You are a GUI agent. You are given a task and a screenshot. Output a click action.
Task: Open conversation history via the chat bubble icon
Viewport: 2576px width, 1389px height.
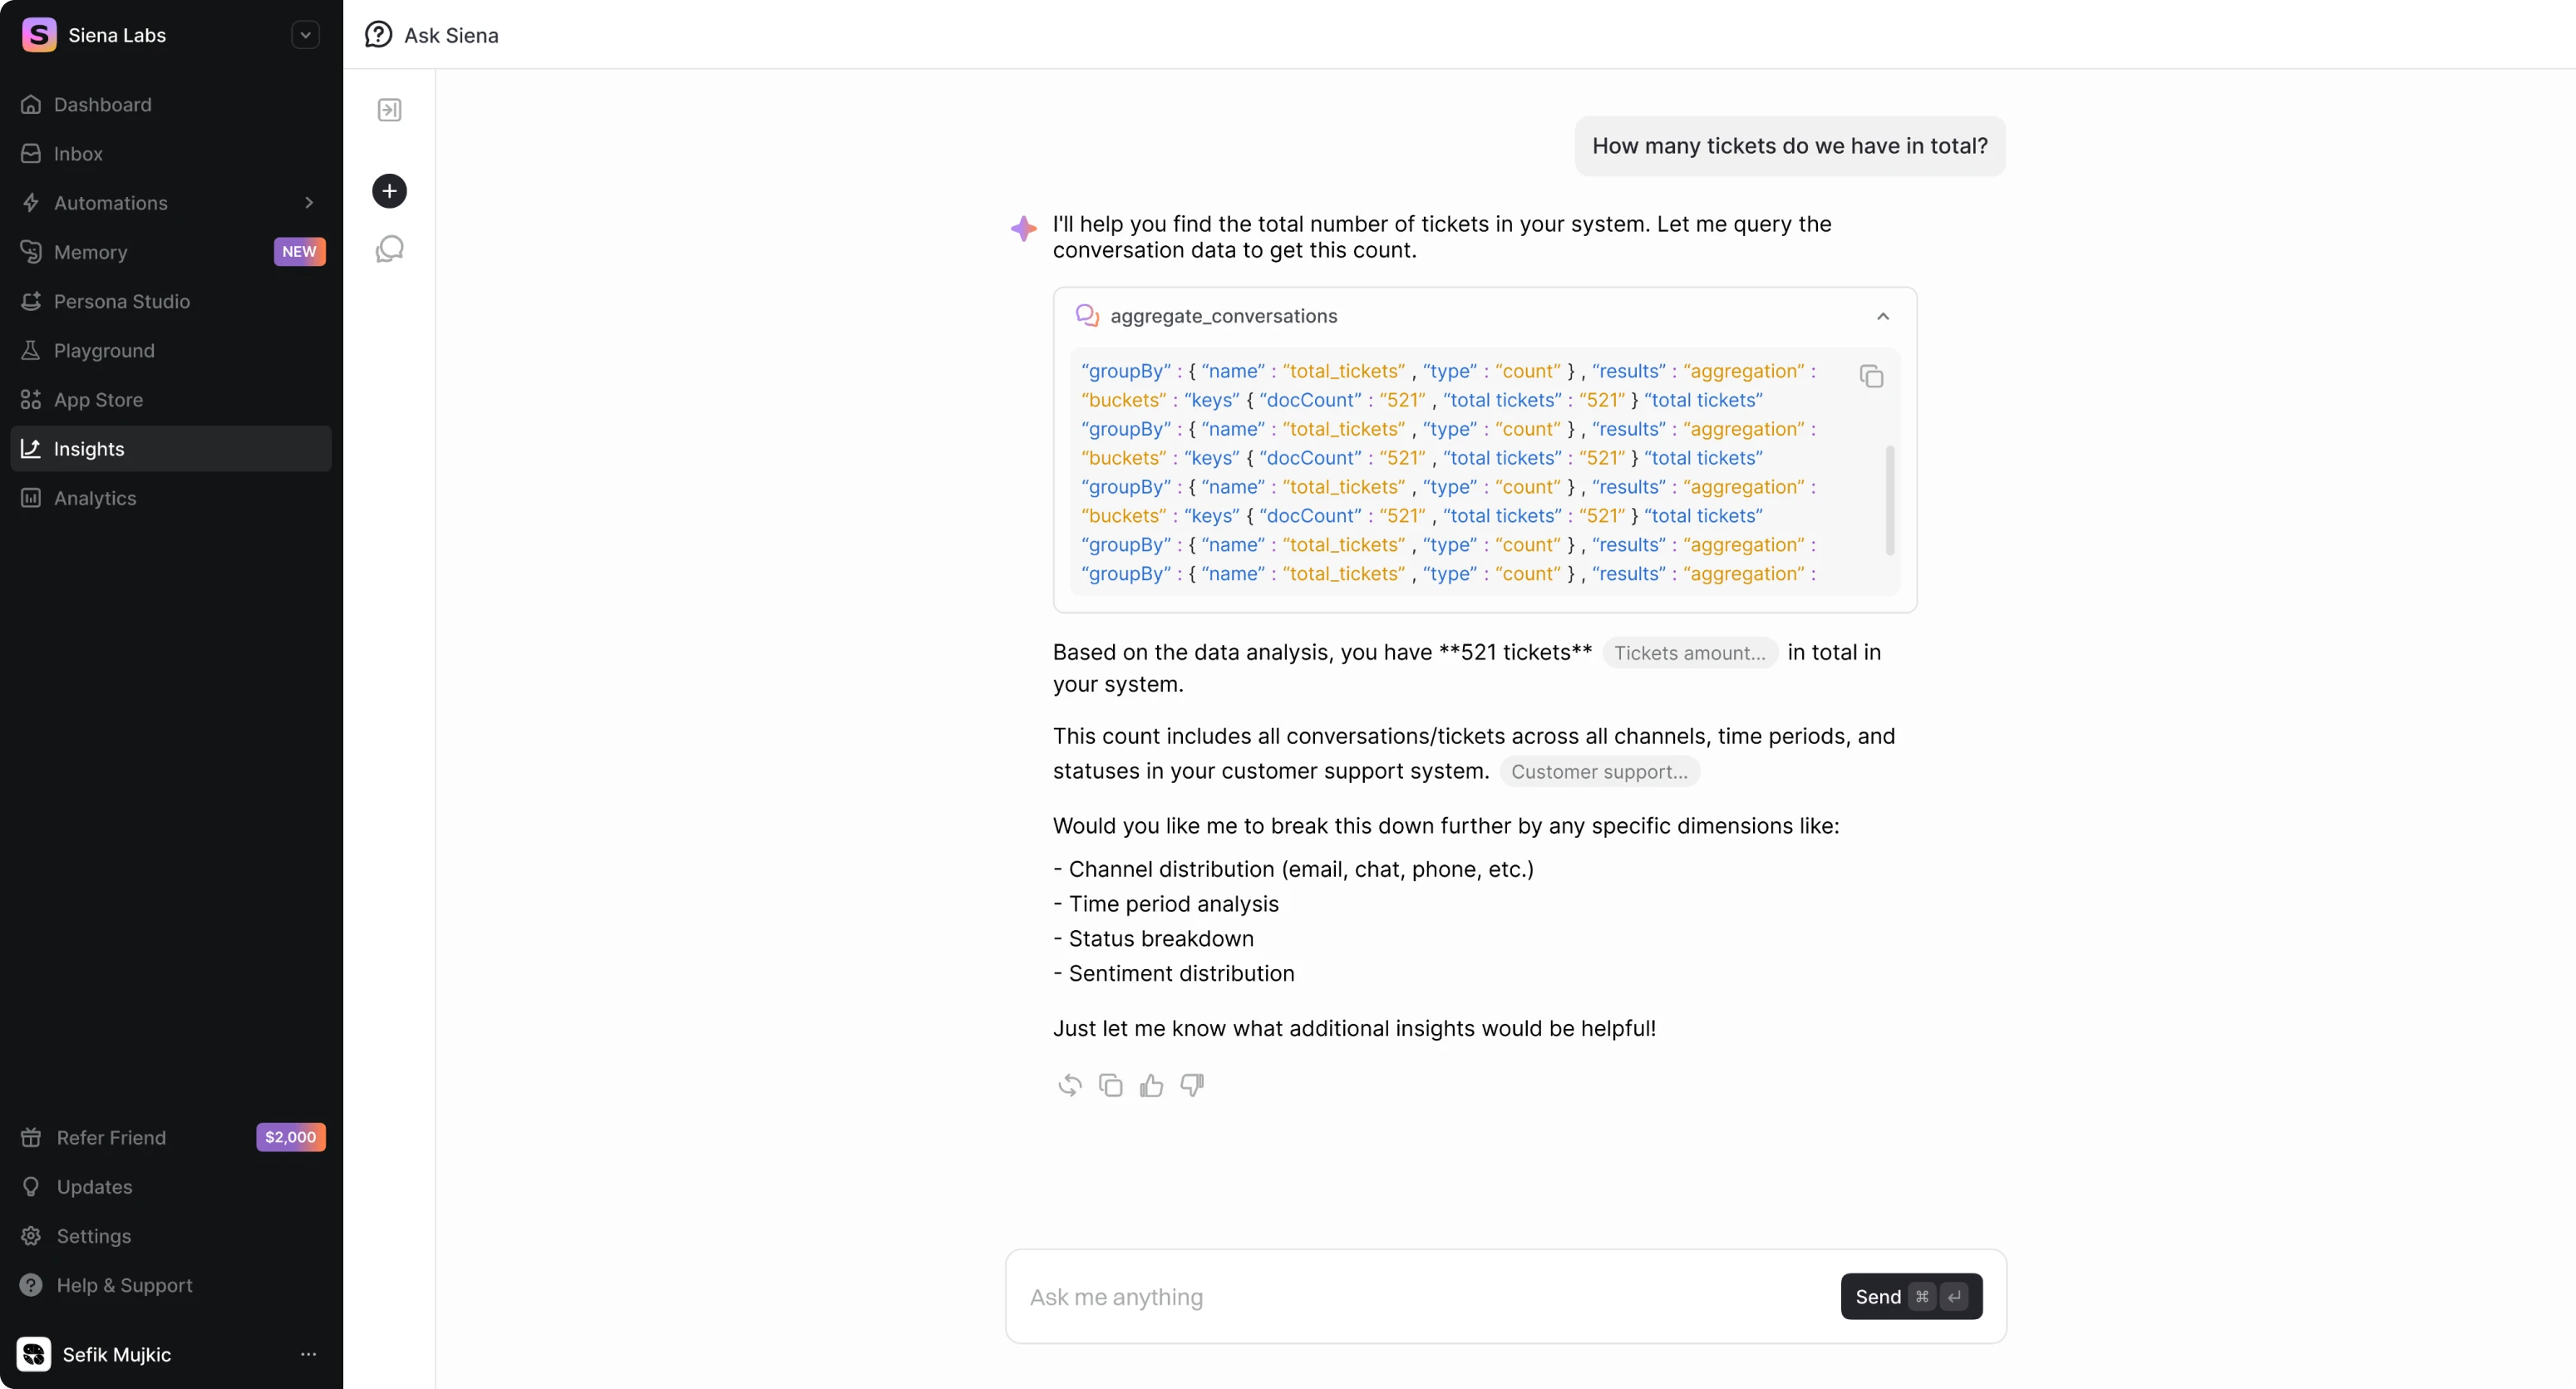(389, 249)
